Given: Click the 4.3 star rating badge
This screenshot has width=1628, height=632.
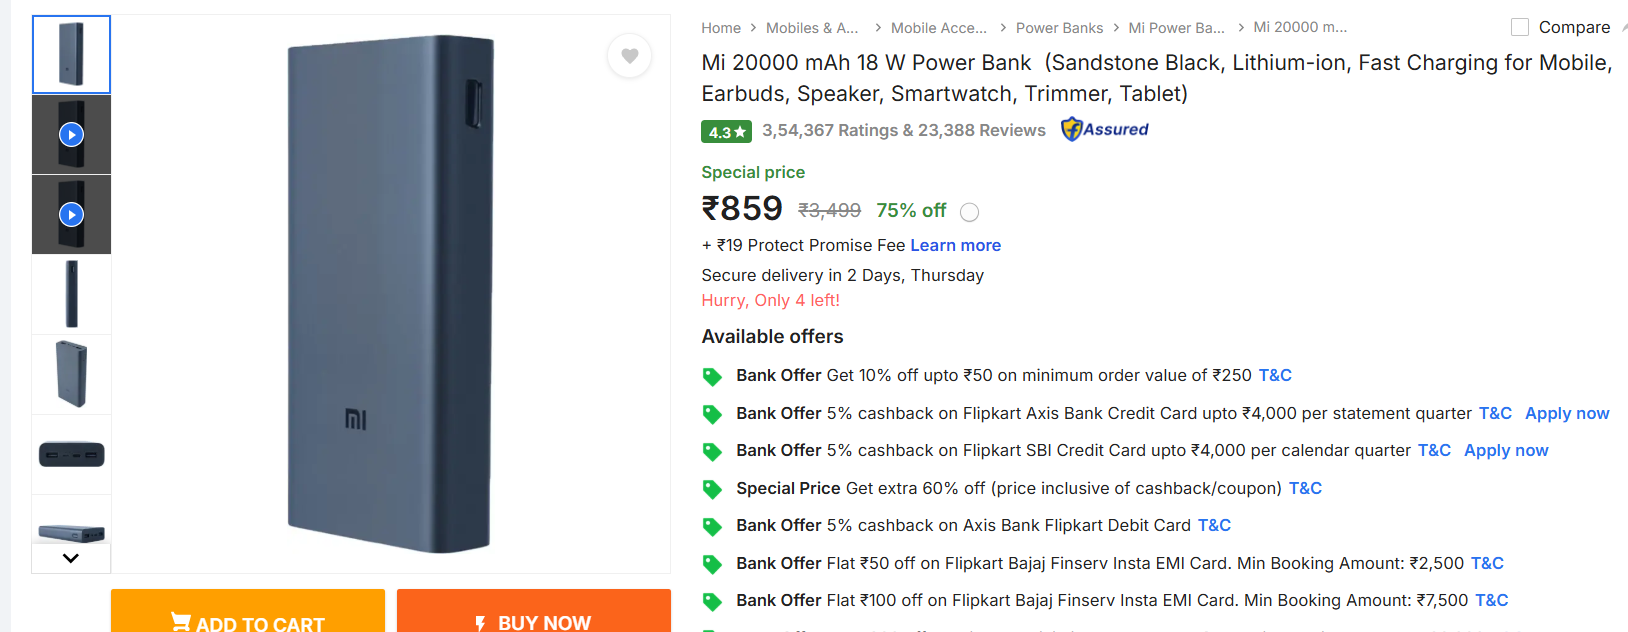Looking at the screenshot, I should (x=726, y=131).
